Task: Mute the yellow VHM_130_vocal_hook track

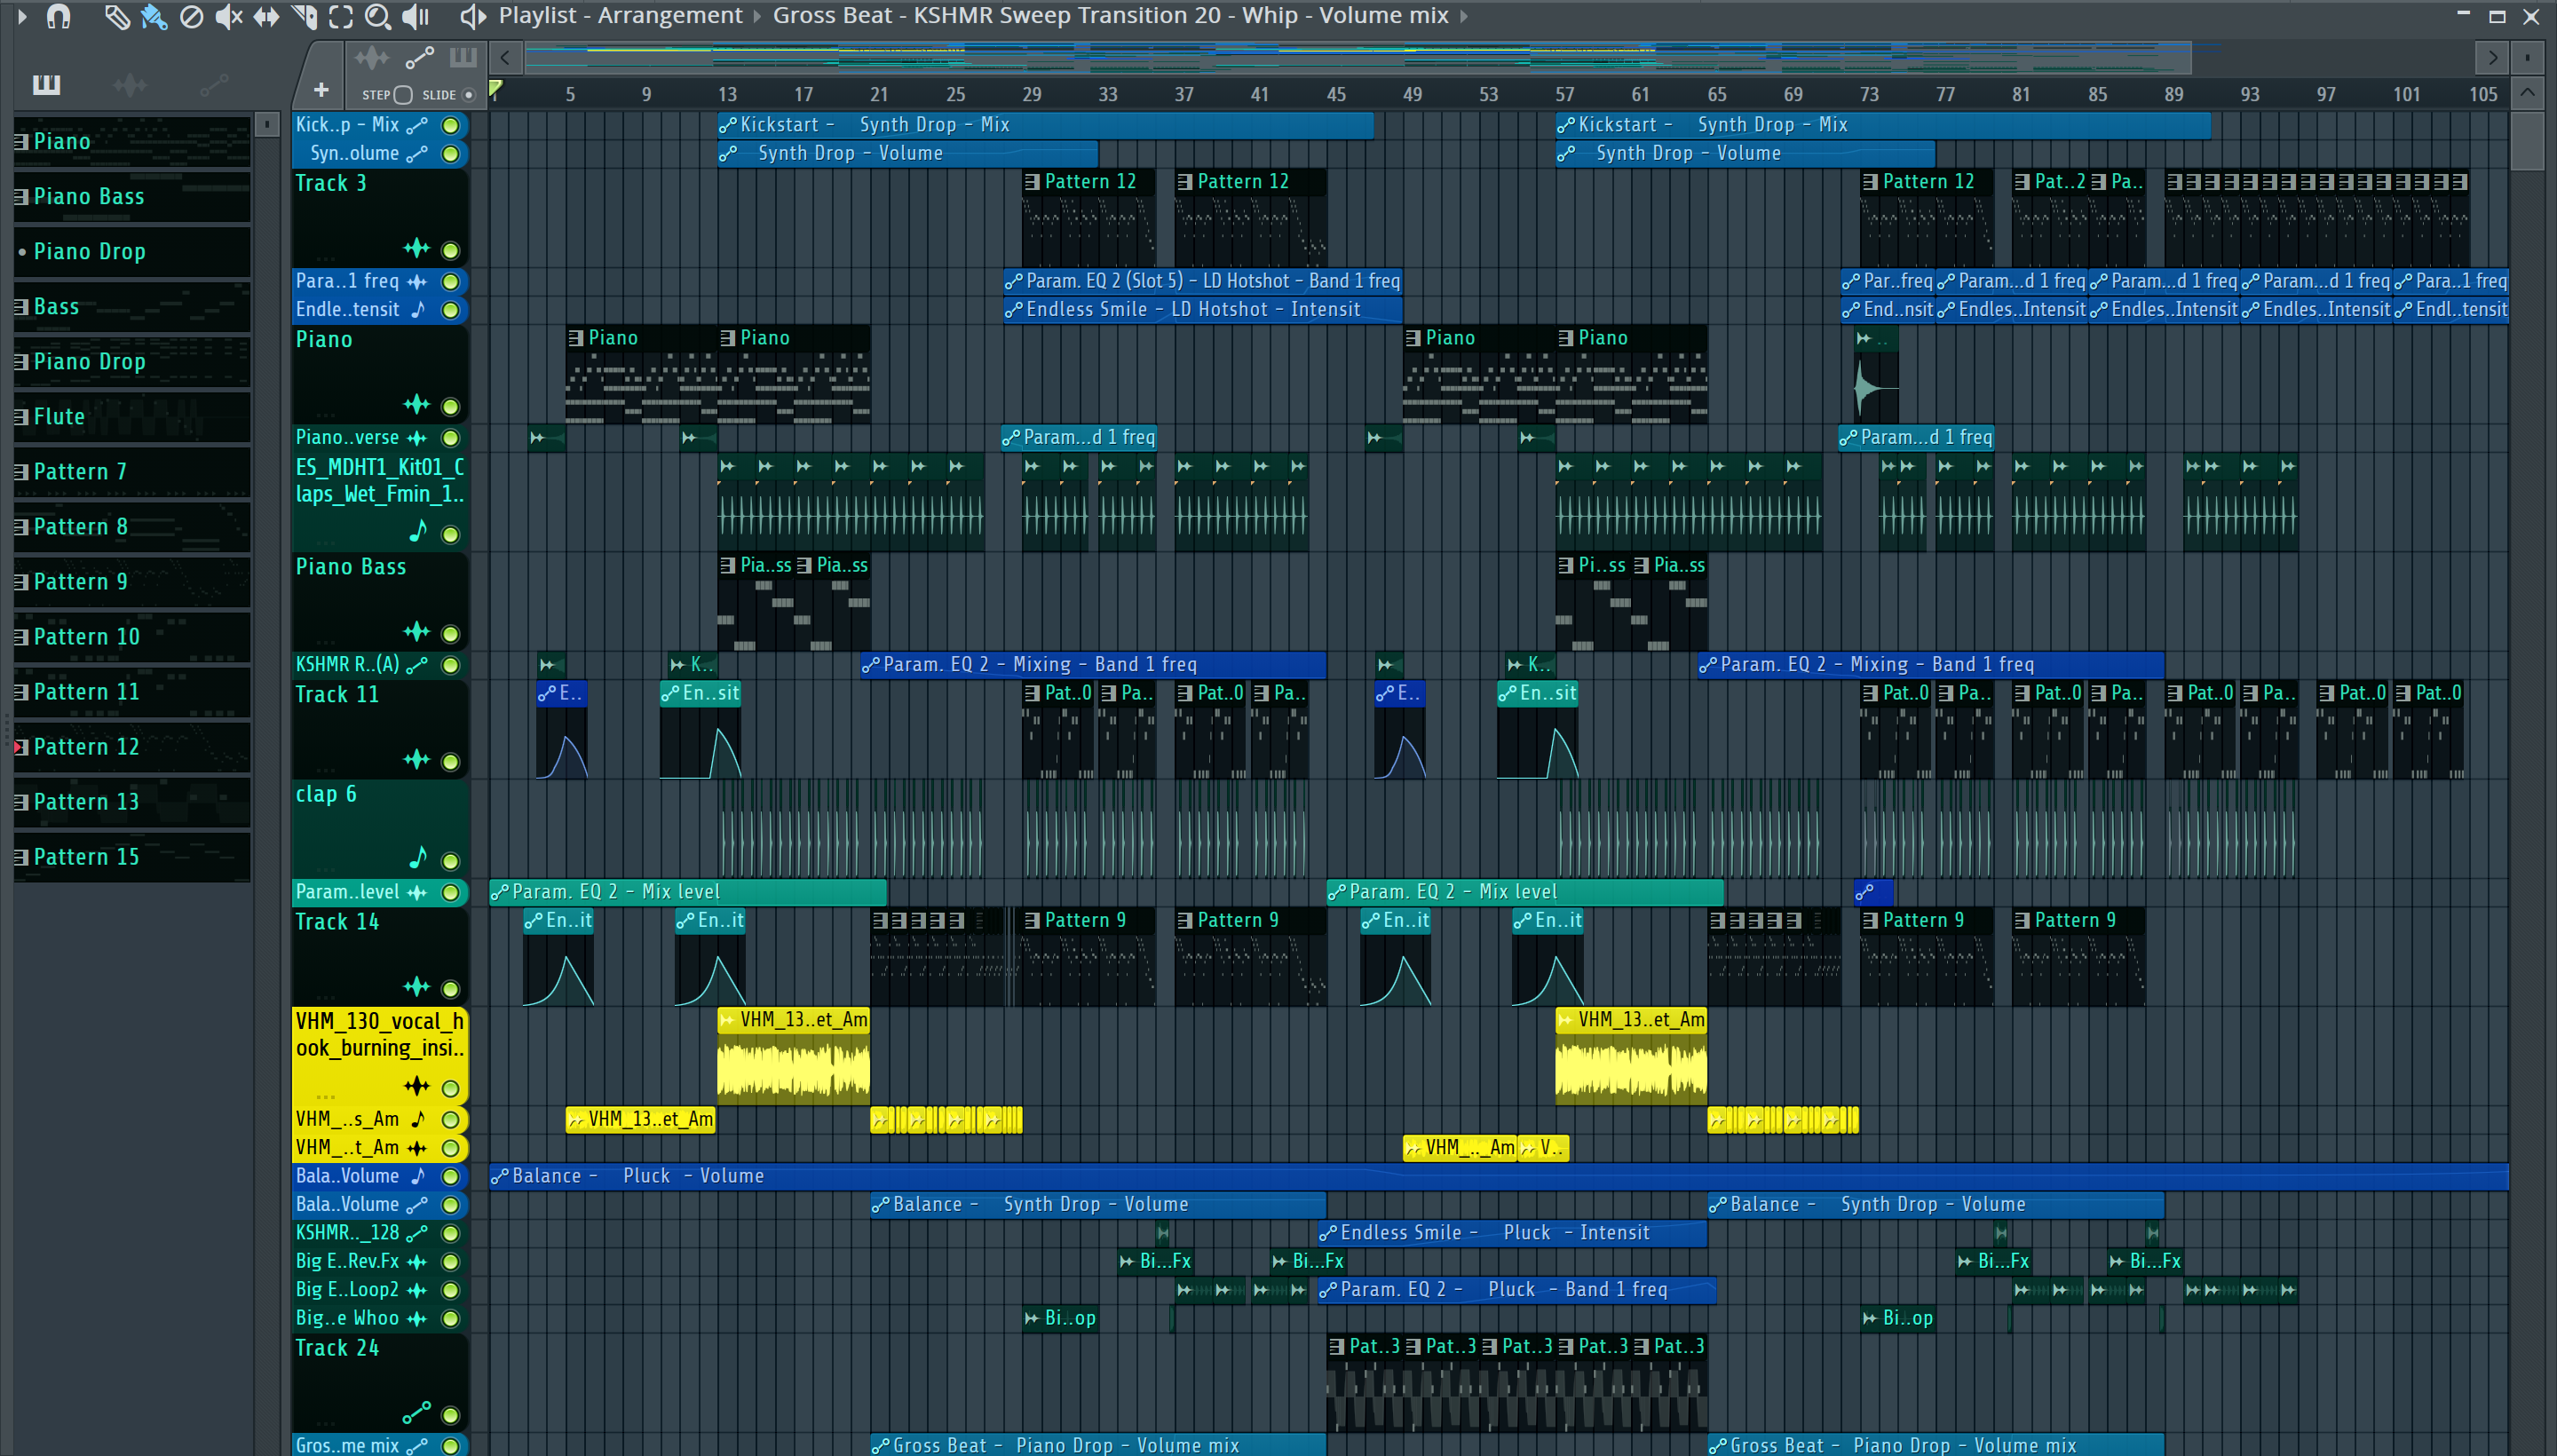Action: point(450,1088)
